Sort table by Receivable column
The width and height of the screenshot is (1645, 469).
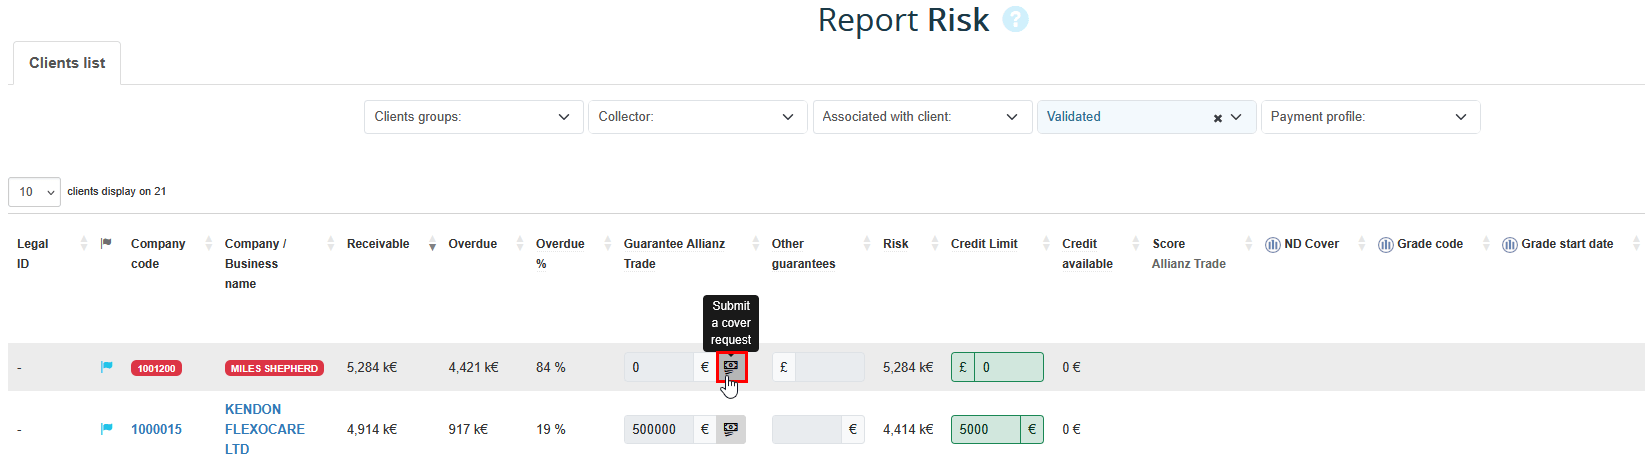(x=378, y=244)
